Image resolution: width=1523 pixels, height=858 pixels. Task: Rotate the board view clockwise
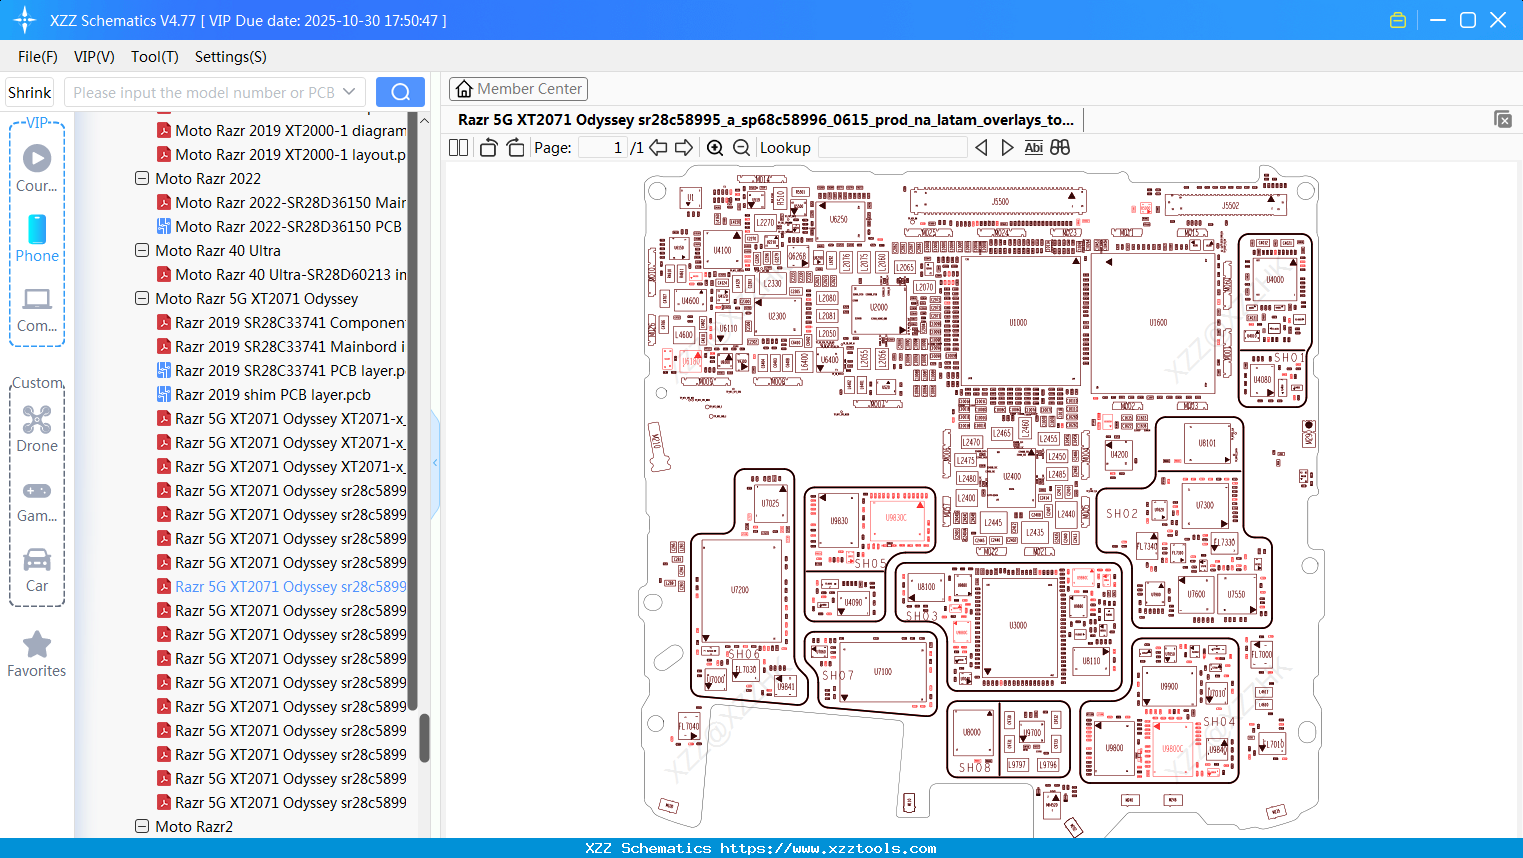(515, 148)
